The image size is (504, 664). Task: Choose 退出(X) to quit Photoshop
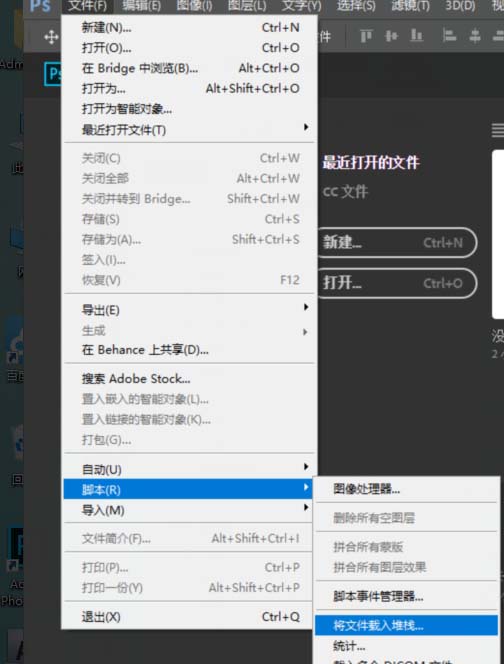pos(190,617)
